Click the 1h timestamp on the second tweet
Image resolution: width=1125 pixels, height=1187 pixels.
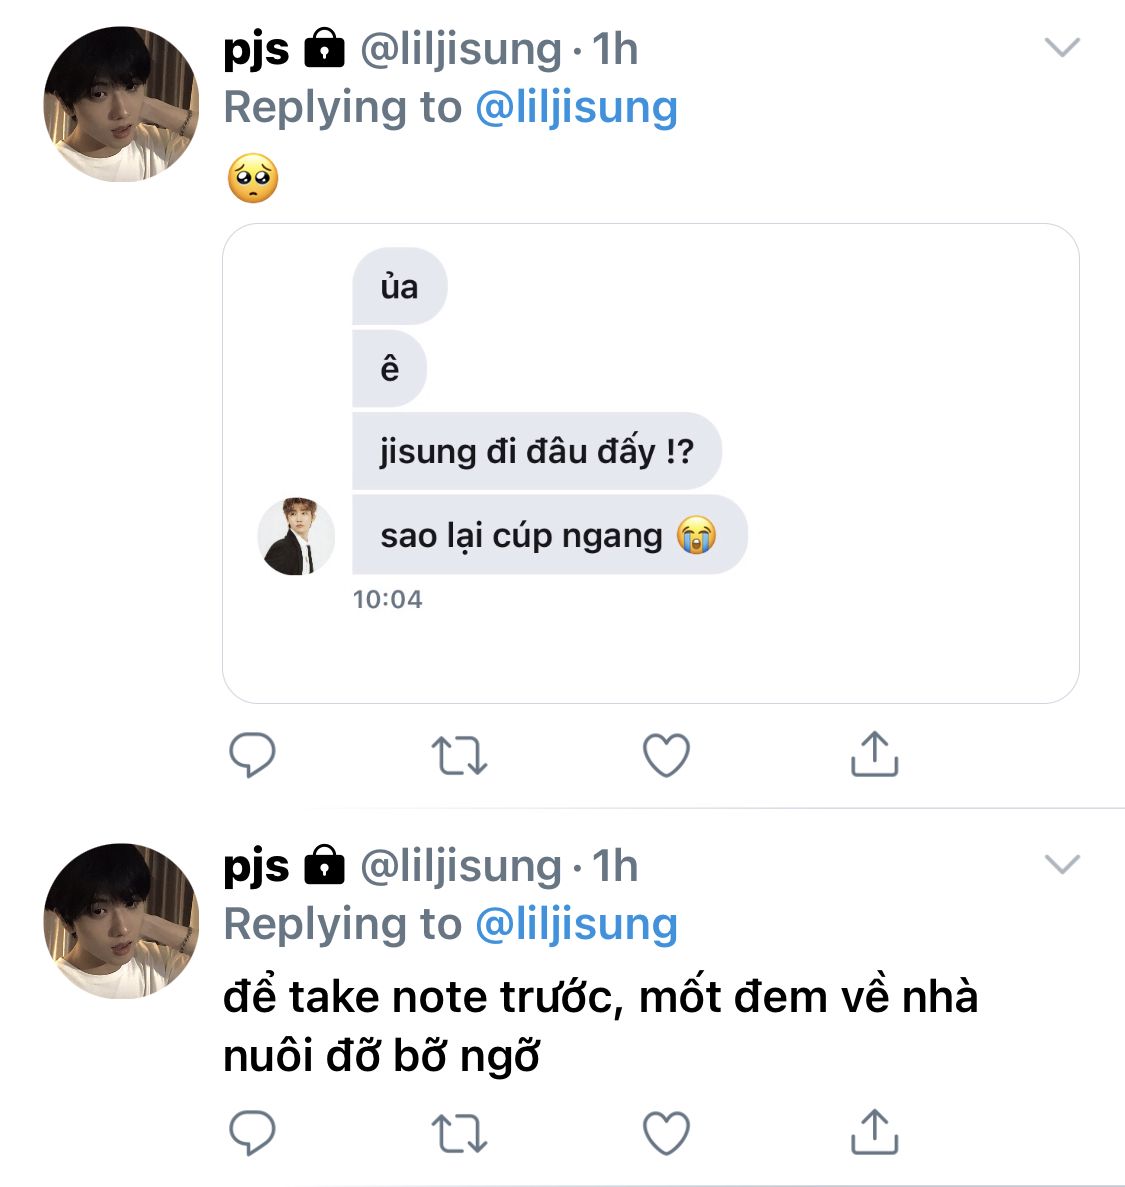[615, 866]
